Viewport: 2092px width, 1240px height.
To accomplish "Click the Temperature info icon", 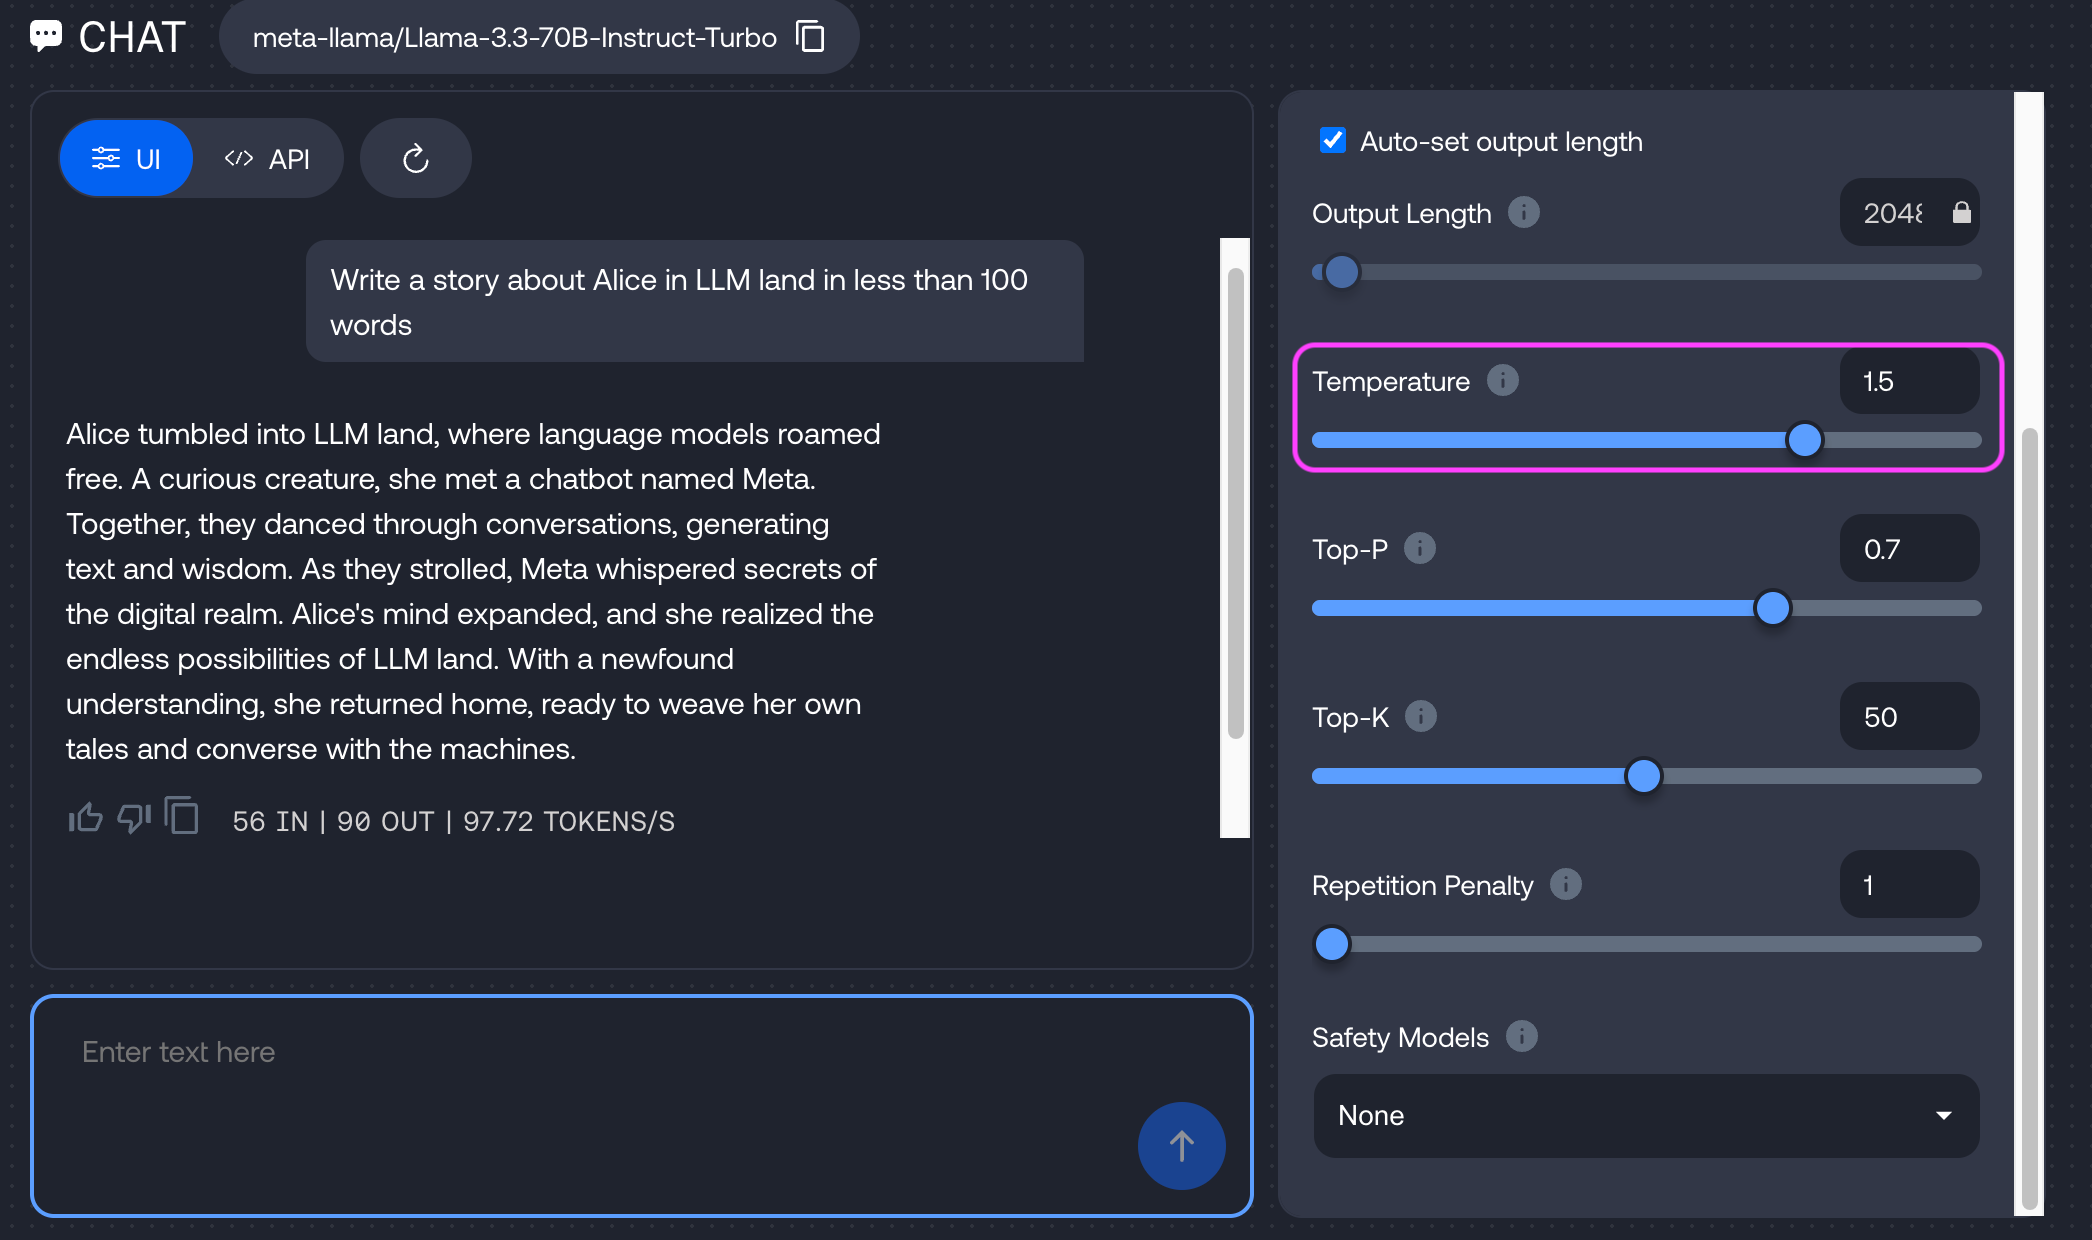I will pos(1502,380).
